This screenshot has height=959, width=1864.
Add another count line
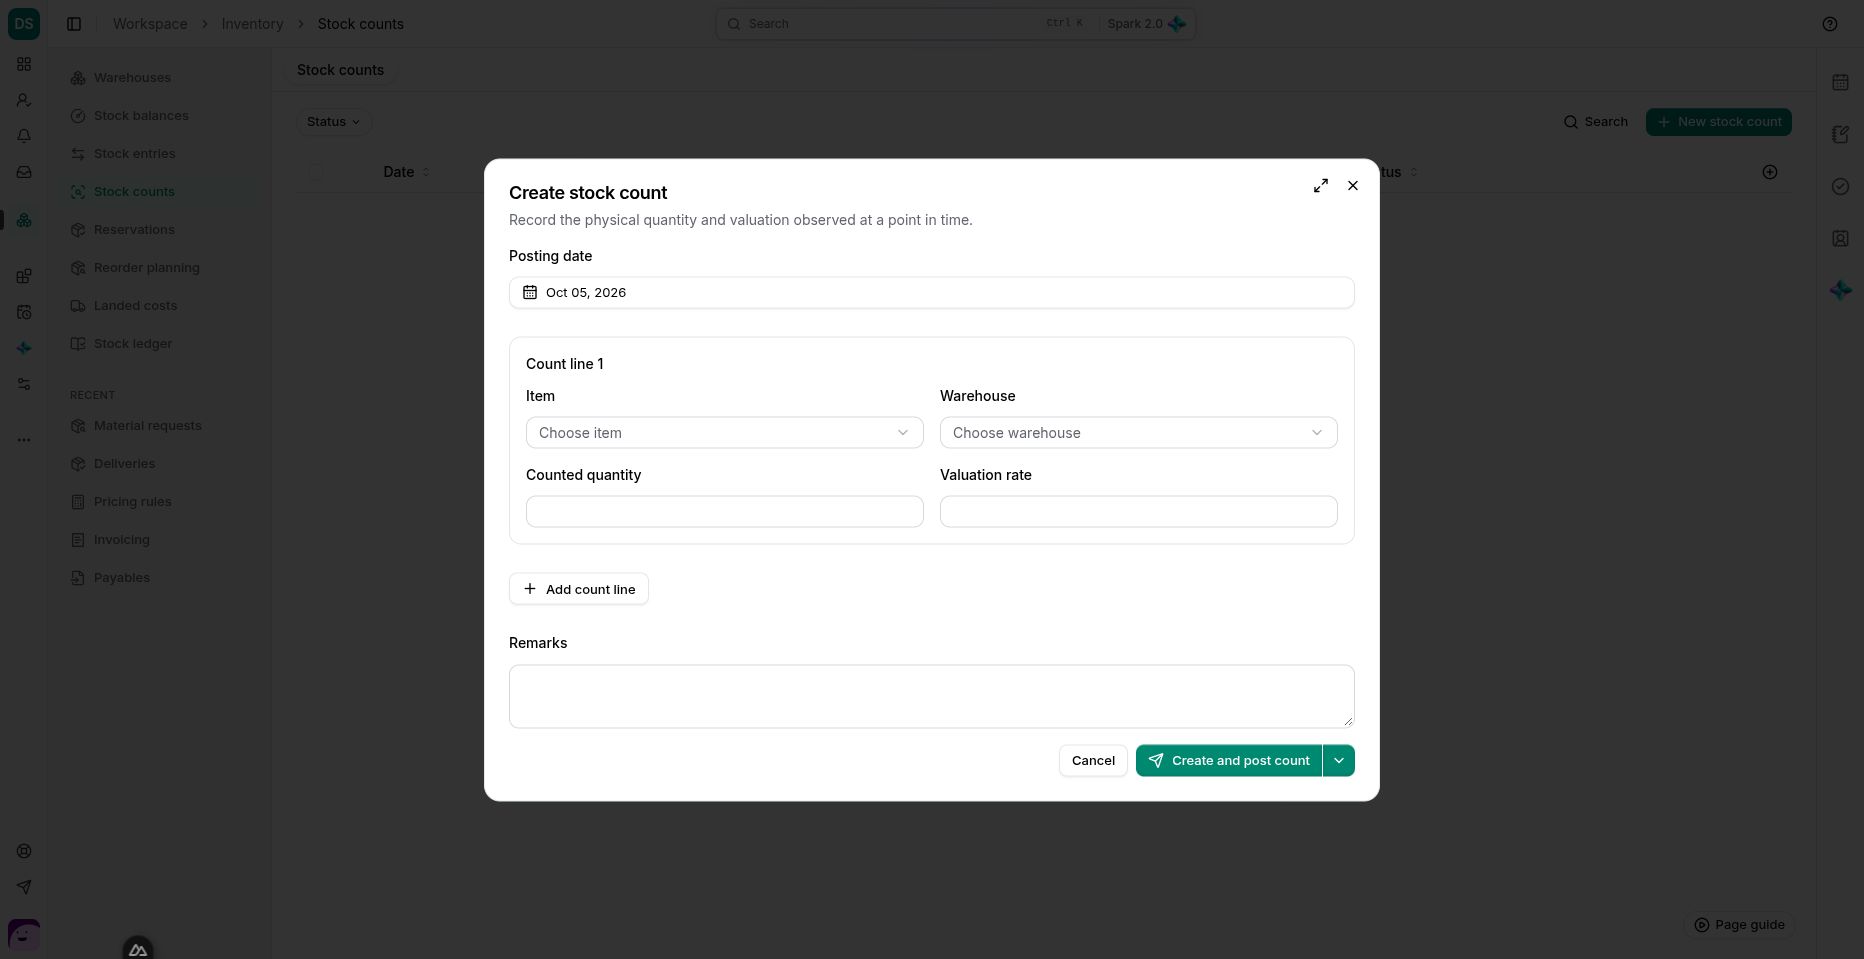tap(579, 589)
